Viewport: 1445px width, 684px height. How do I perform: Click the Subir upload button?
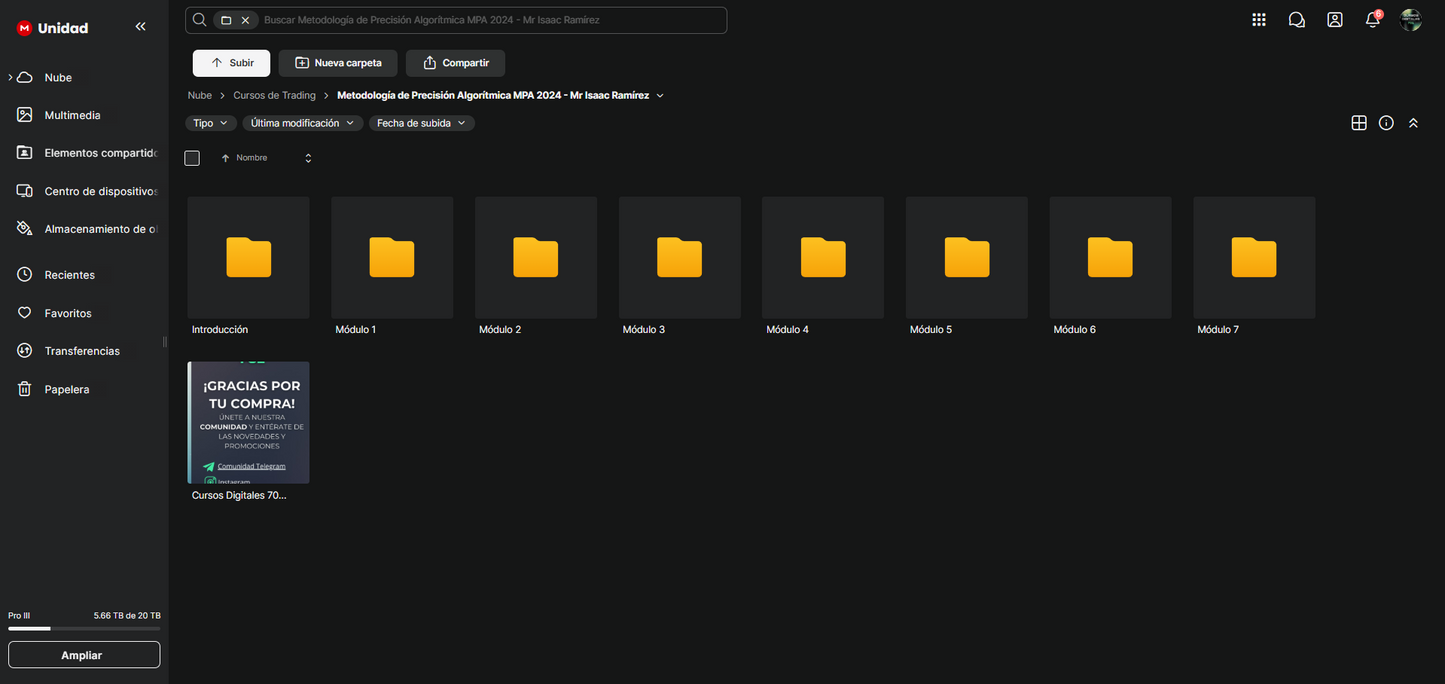click(x=231, y=63)
